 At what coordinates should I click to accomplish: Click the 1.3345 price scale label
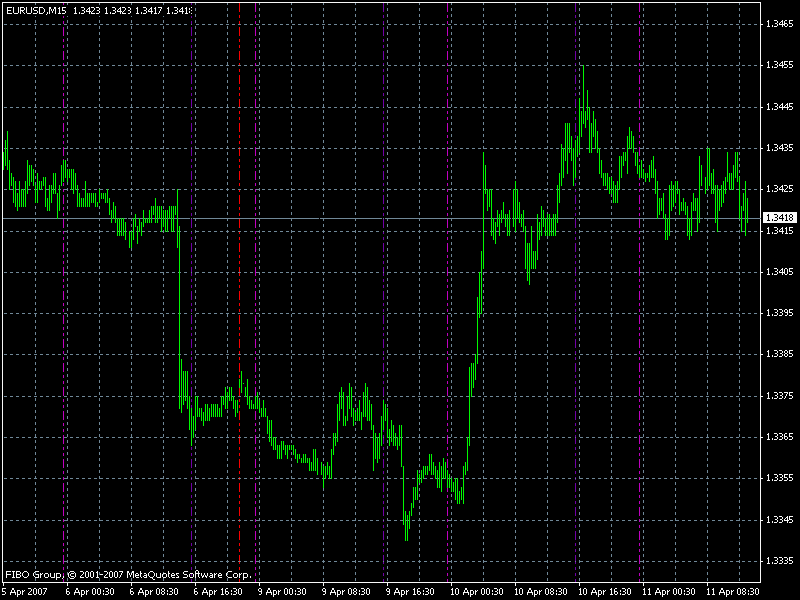tap(780, 520)
